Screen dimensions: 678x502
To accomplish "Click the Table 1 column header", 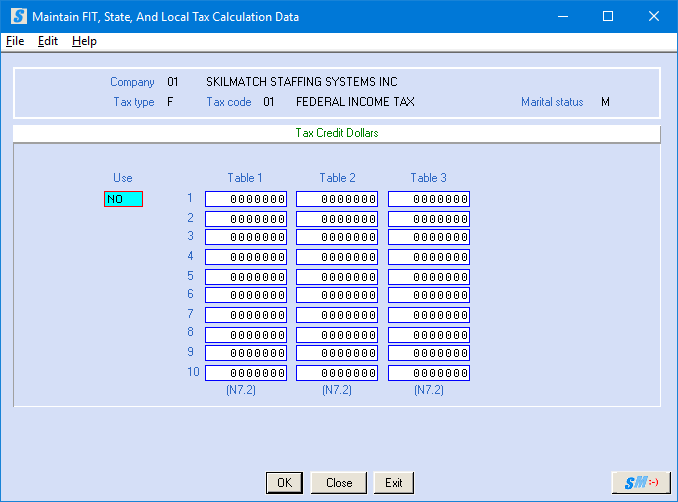I will pyautogui.click(x=245, y=178).
